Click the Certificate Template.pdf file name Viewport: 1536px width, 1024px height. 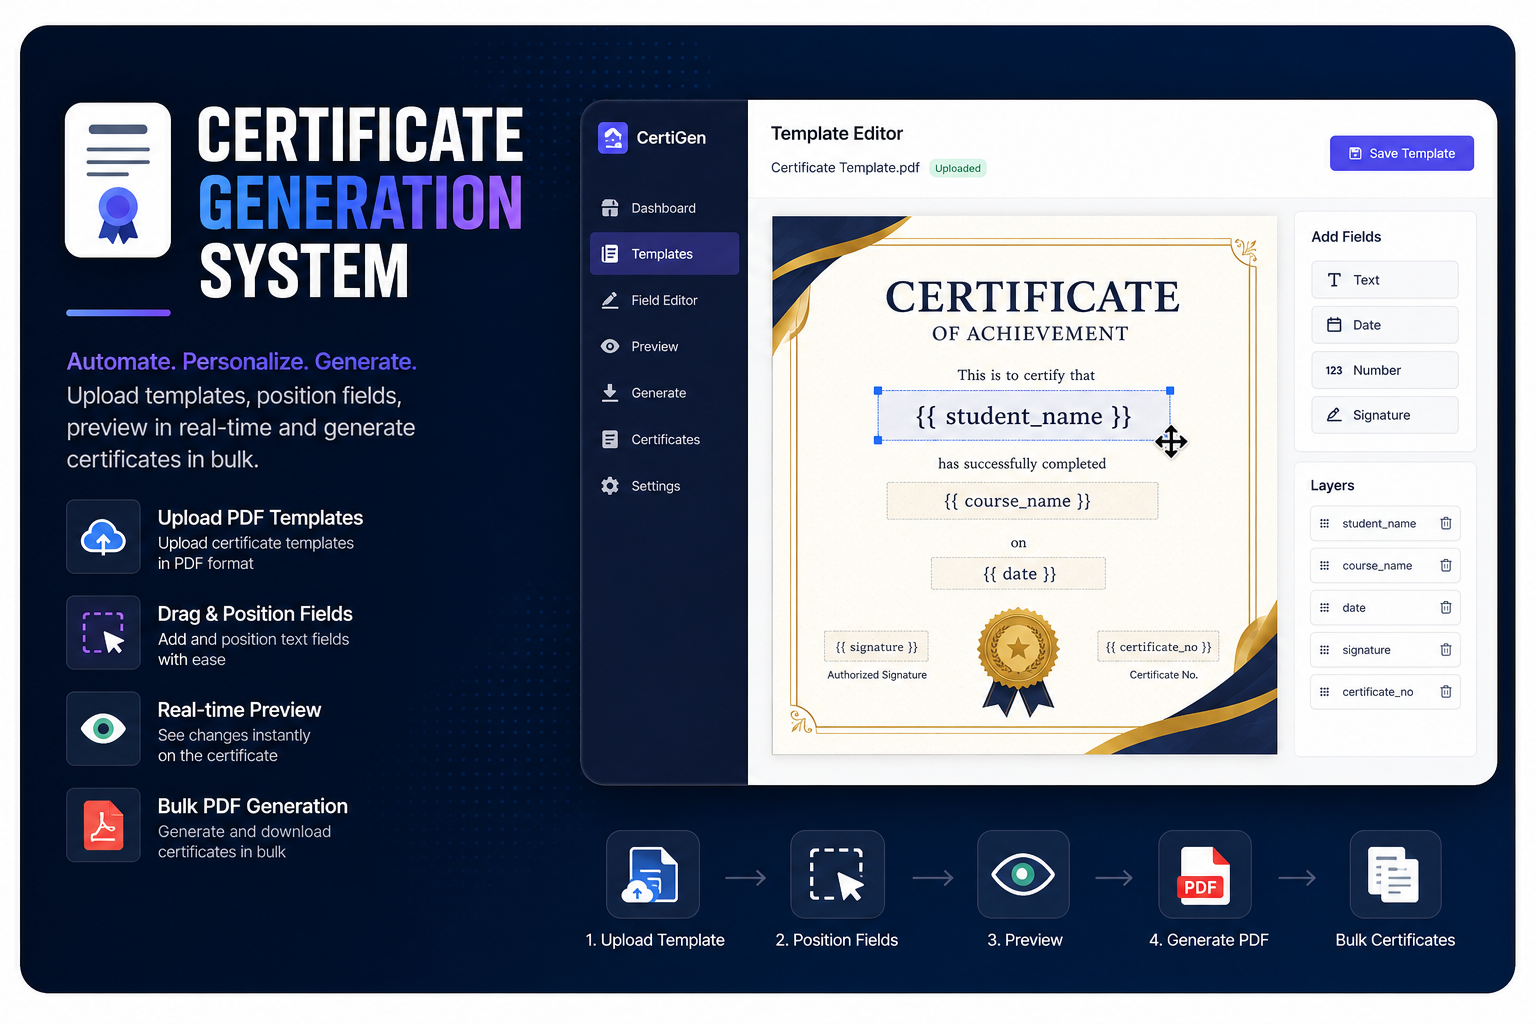pyautogui.click(x=845, y=168)
